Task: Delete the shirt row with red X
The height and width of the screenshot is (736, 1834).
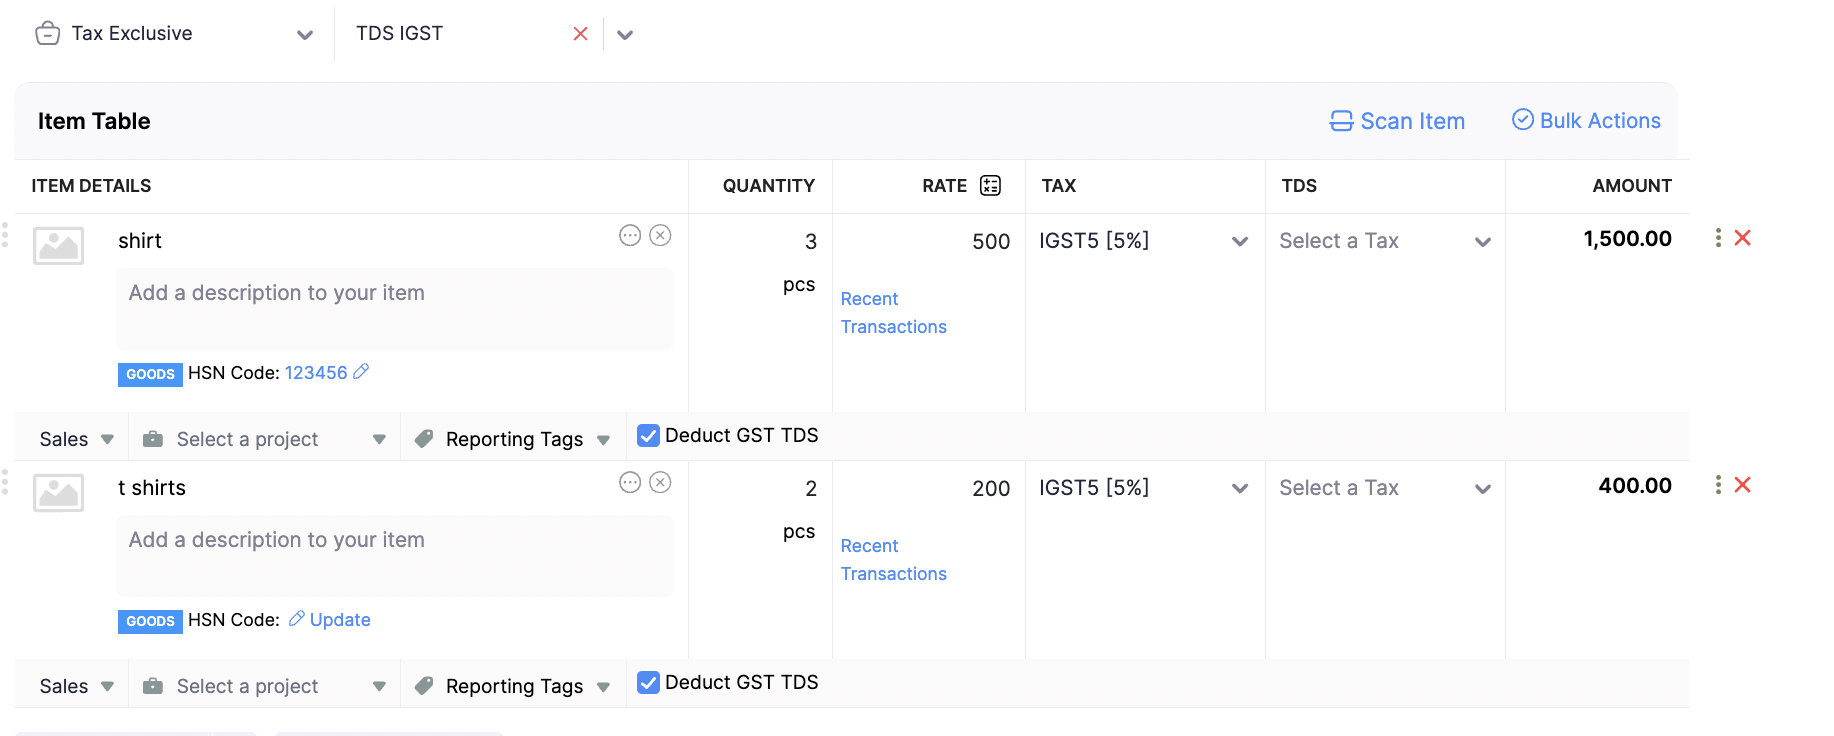Action: tap(1743, 238)
